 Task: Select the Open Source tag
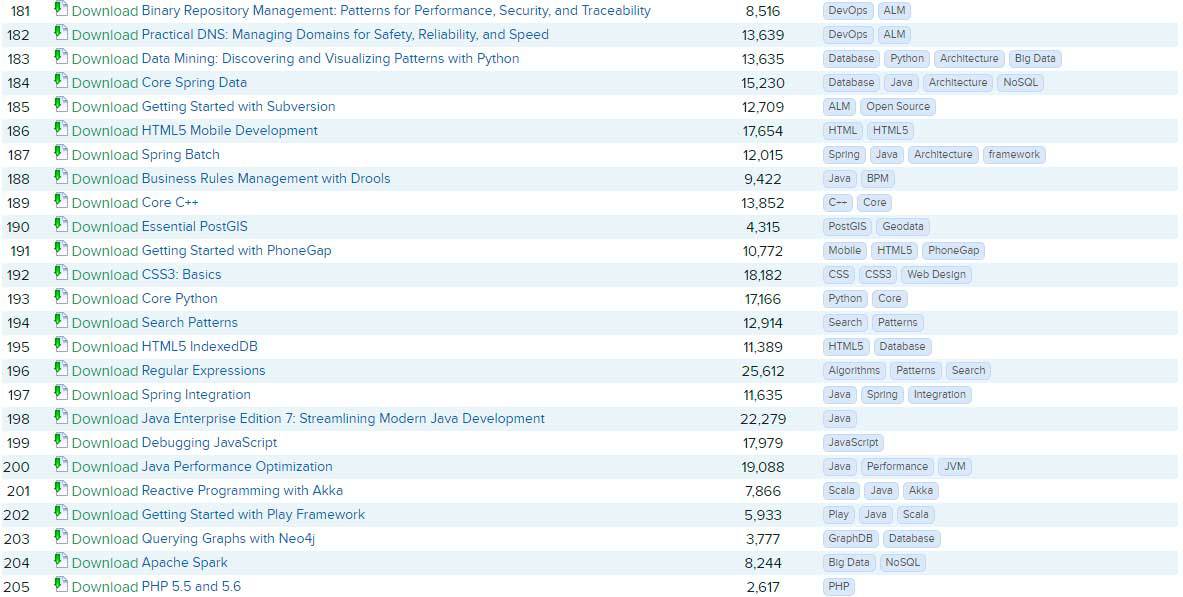(x=898, y=107)
